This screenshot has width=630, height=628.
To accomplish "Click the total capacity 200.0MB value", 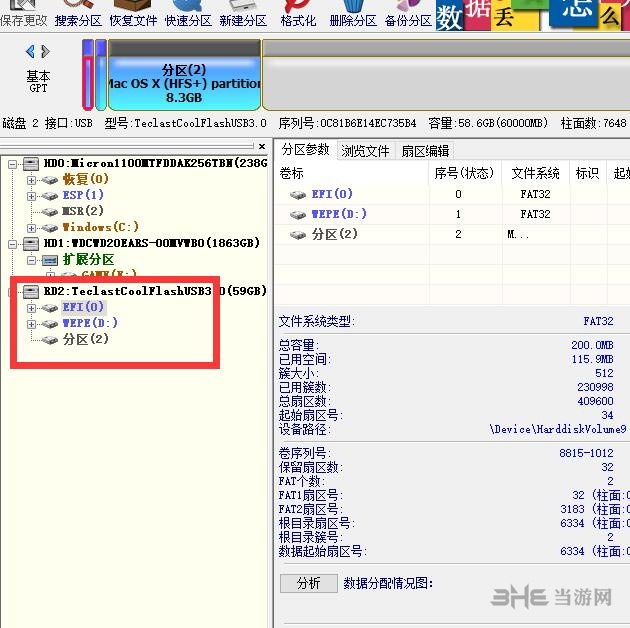I will tap(592, 345).
